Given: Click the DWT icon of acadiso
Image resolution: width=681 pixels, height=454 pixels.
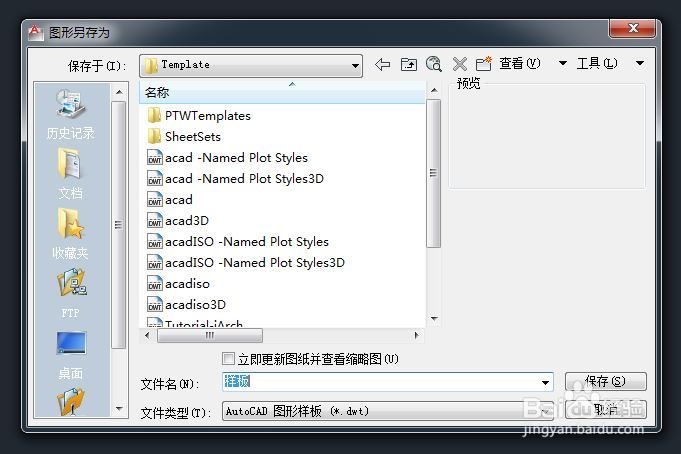Looking at the screenshot, I should coord(155,284).
